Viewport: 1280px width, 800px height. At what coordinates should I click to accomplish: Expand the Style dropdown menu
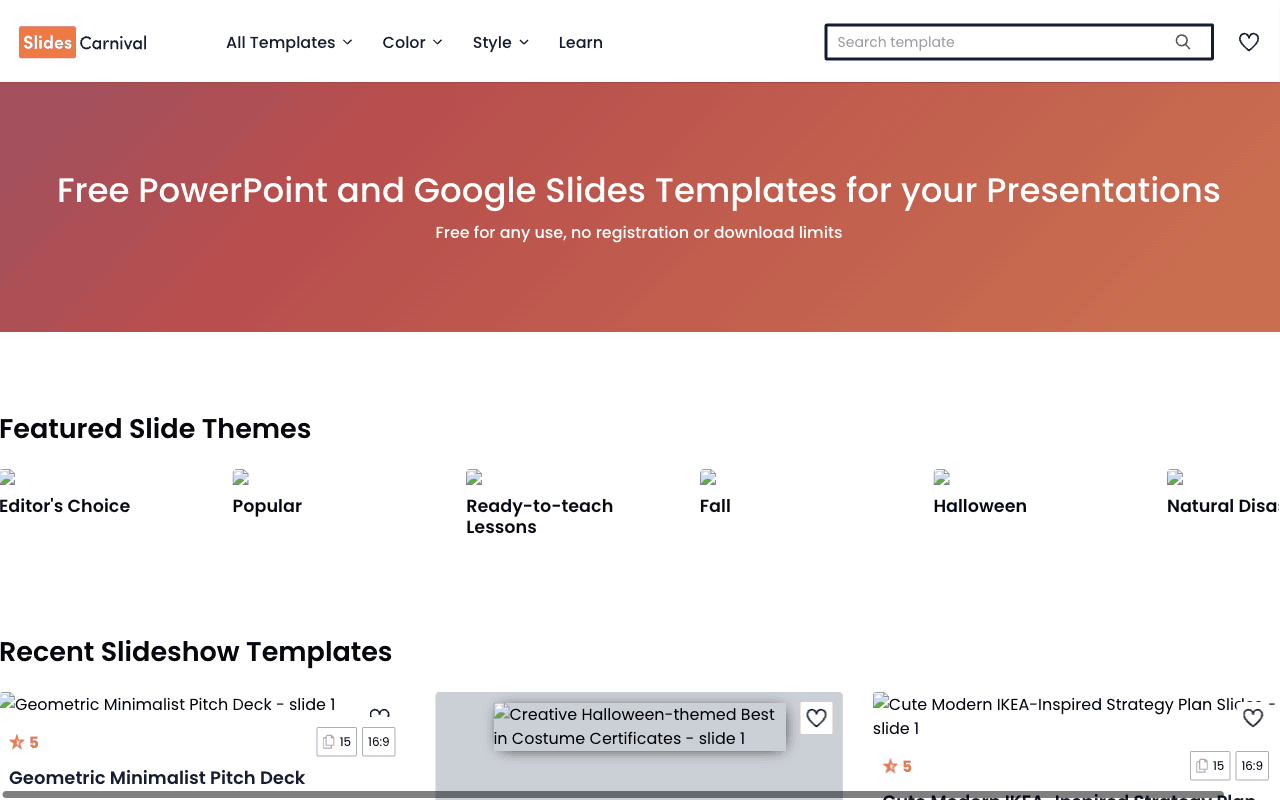[x=501, y=42]
